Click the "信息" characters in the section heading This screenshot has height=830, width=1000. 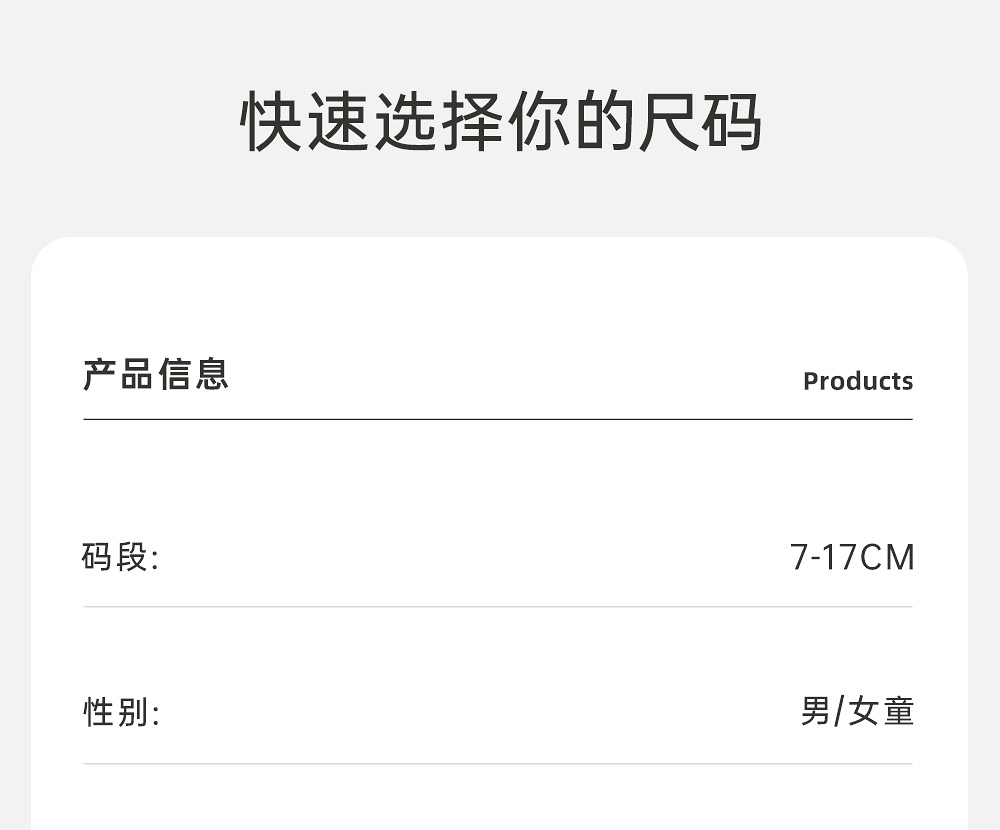click(193, 374)
